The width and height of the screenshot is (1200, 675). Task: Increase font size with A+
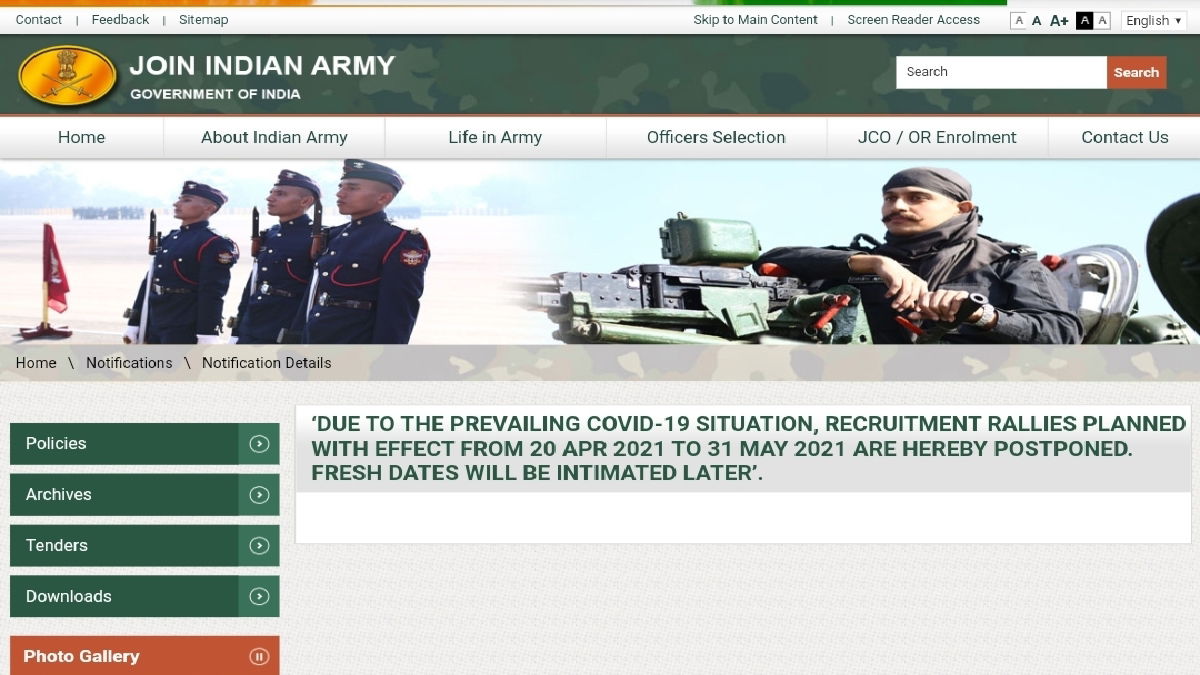[x=1059, y=21]
